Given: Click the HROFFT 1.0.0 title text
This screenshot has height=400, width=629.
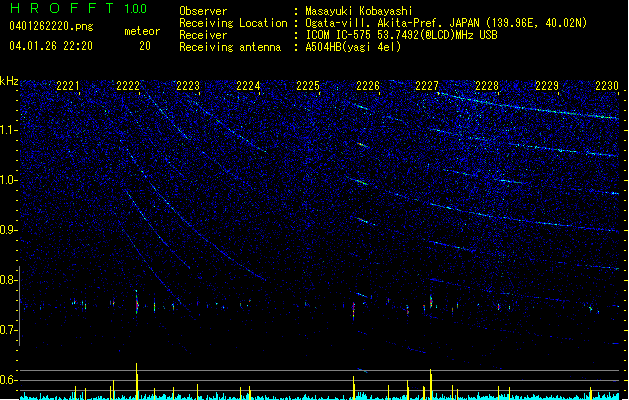Looking at the screenshot, I should (78, 8).
